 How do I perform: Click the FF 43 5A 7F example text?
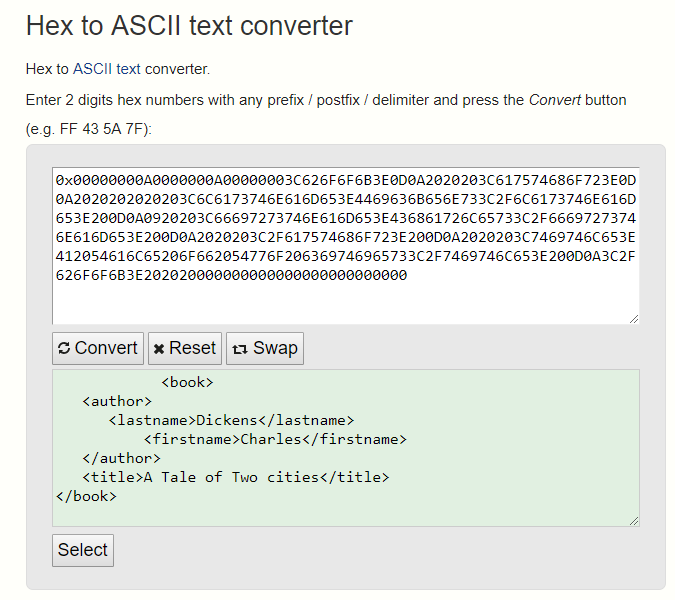coord(104,129)
